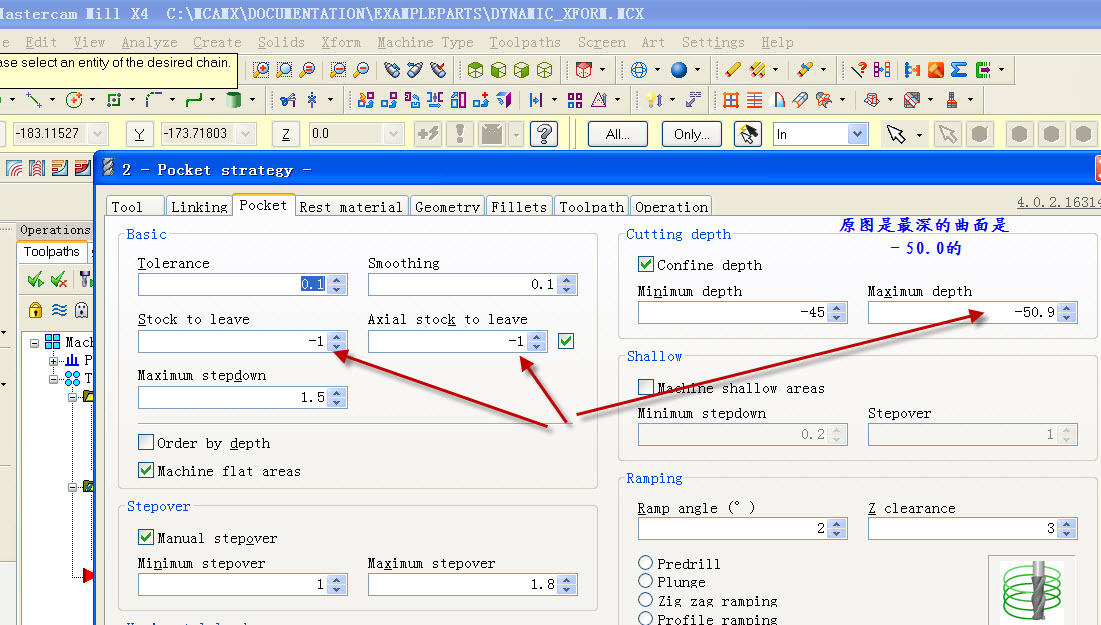
Task: Select the Zig zag ramping radio button
Action: (645, 600)
